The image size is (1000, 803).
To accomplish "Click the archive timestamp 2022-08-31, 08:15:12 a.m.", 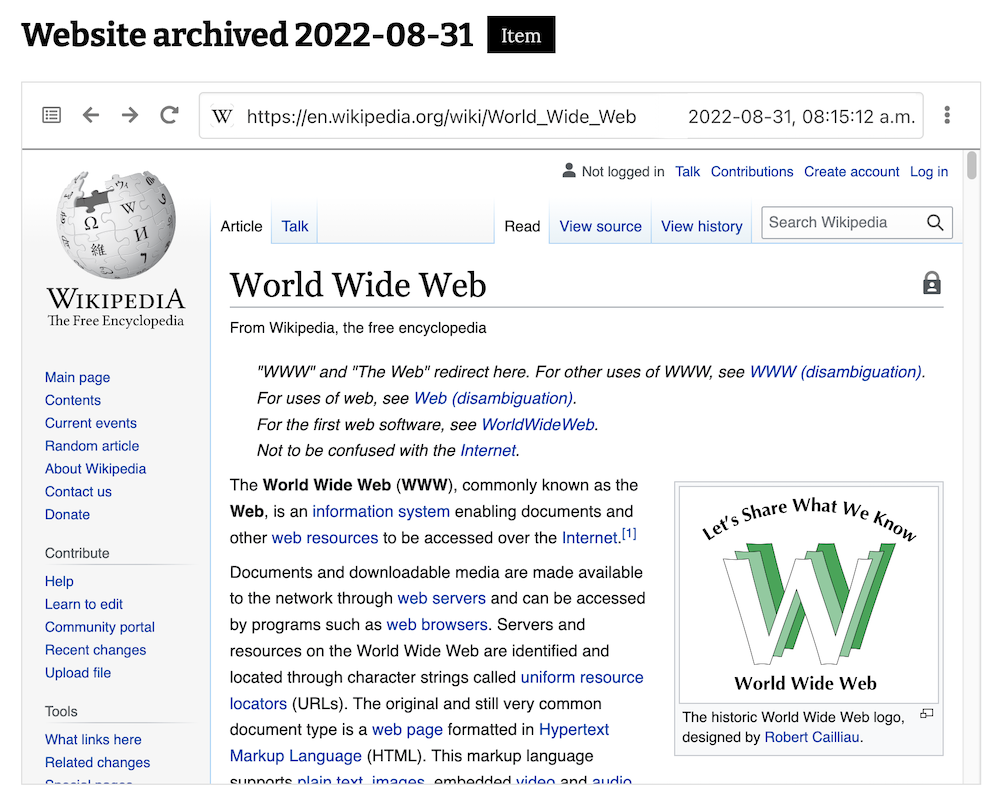I will [x=802, y=117].
